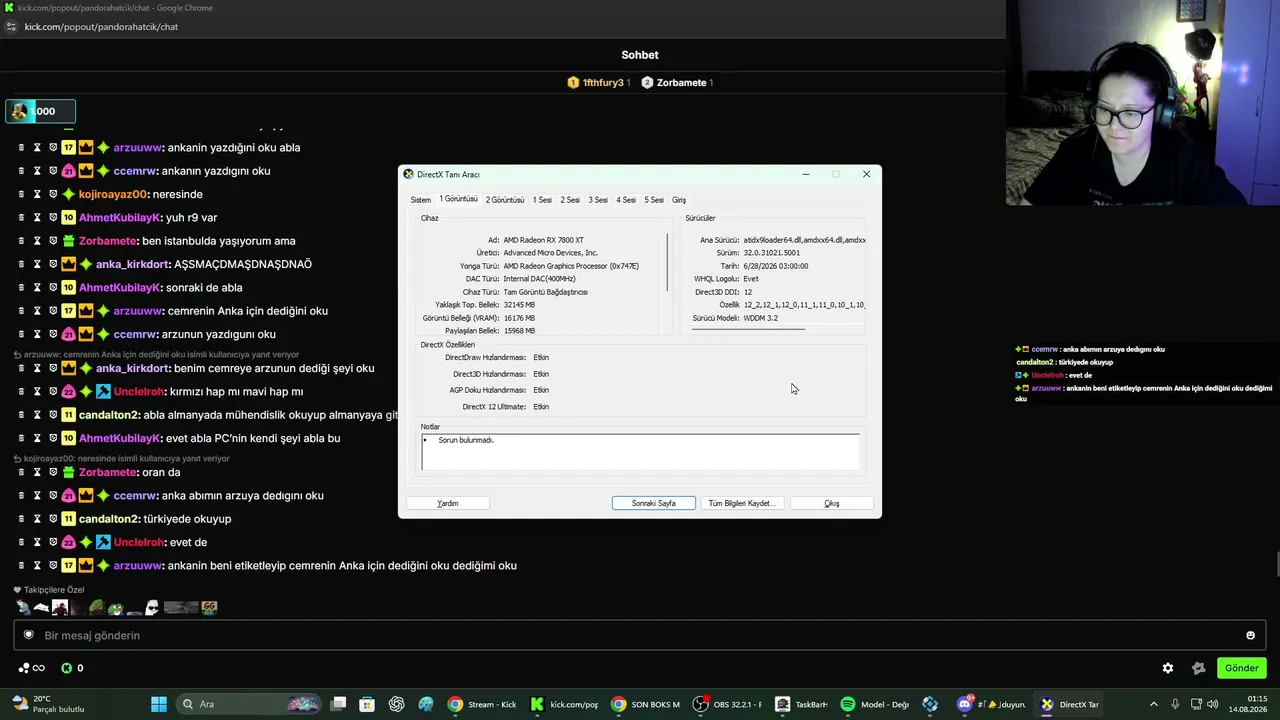Open the emoji picker in message box
This screenshot has width=1280, height=720.
pyautogui.click(x=1250, y=635)
